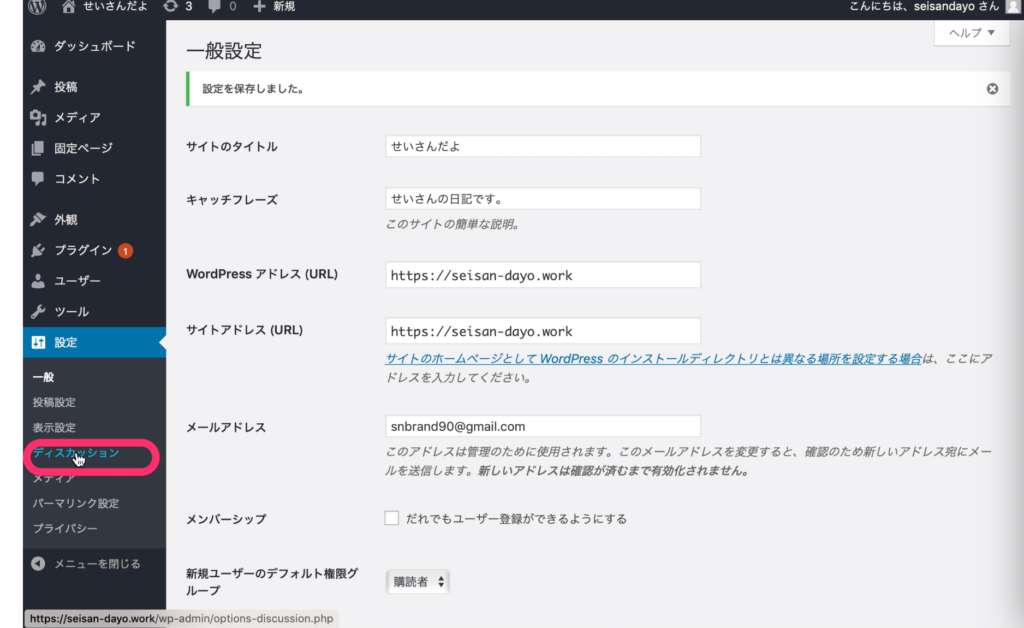Viewport: 1024px width, 628px height.
Task: Click the Site Title input field
Action: [542, 146]
